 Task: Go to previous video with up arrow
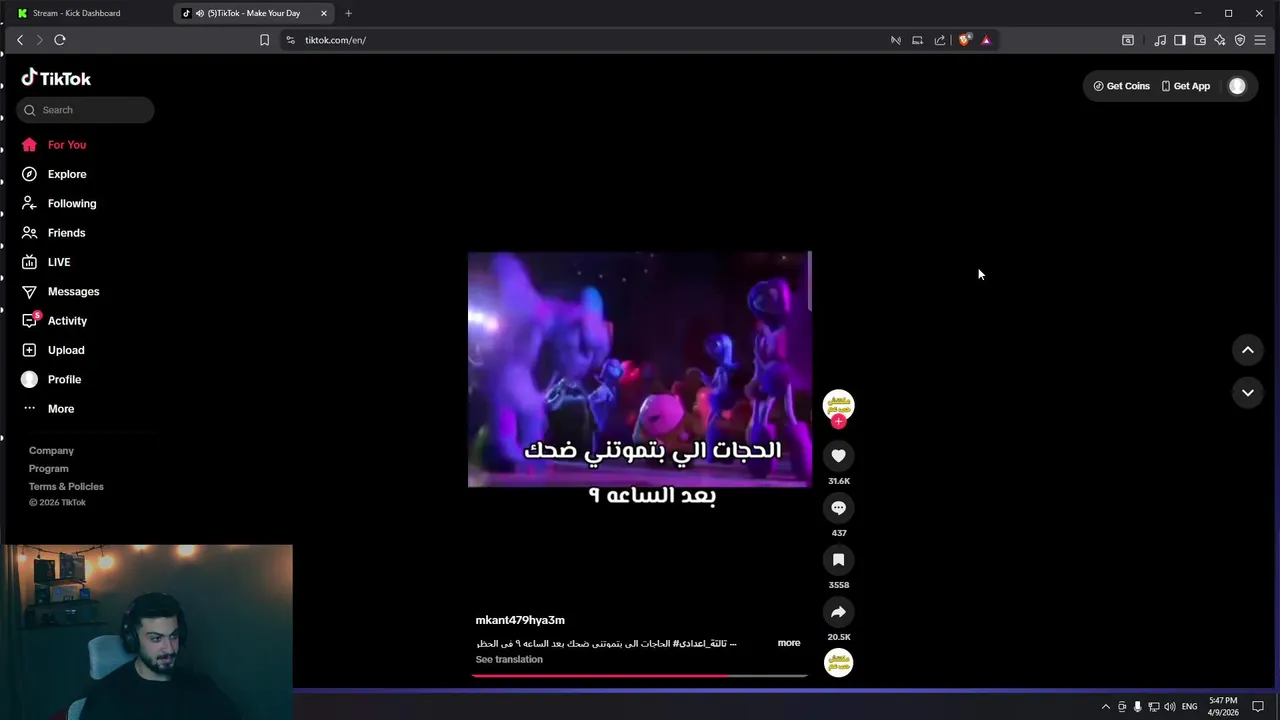pyautogui.click(x=1247, y=350)
